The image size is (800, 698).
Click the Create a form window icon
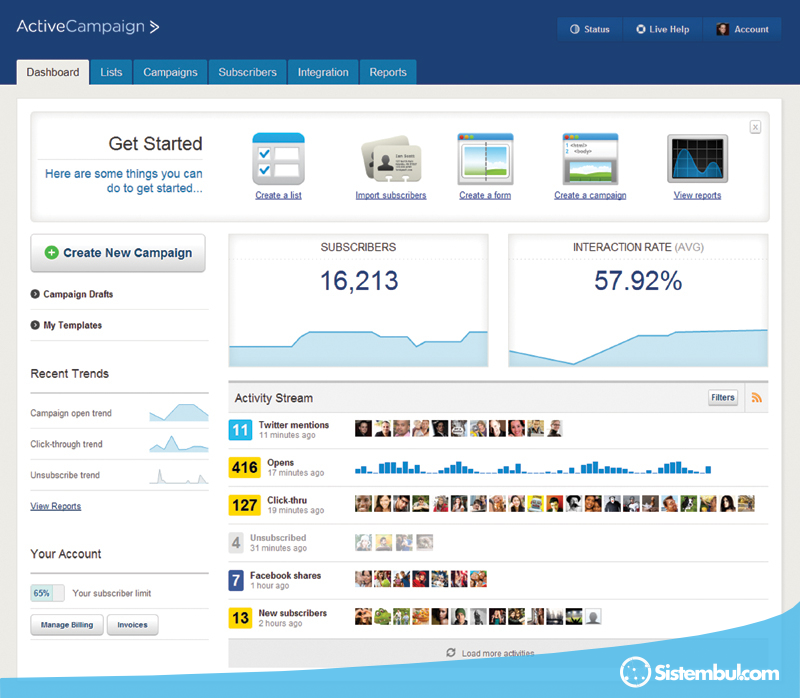485,159
